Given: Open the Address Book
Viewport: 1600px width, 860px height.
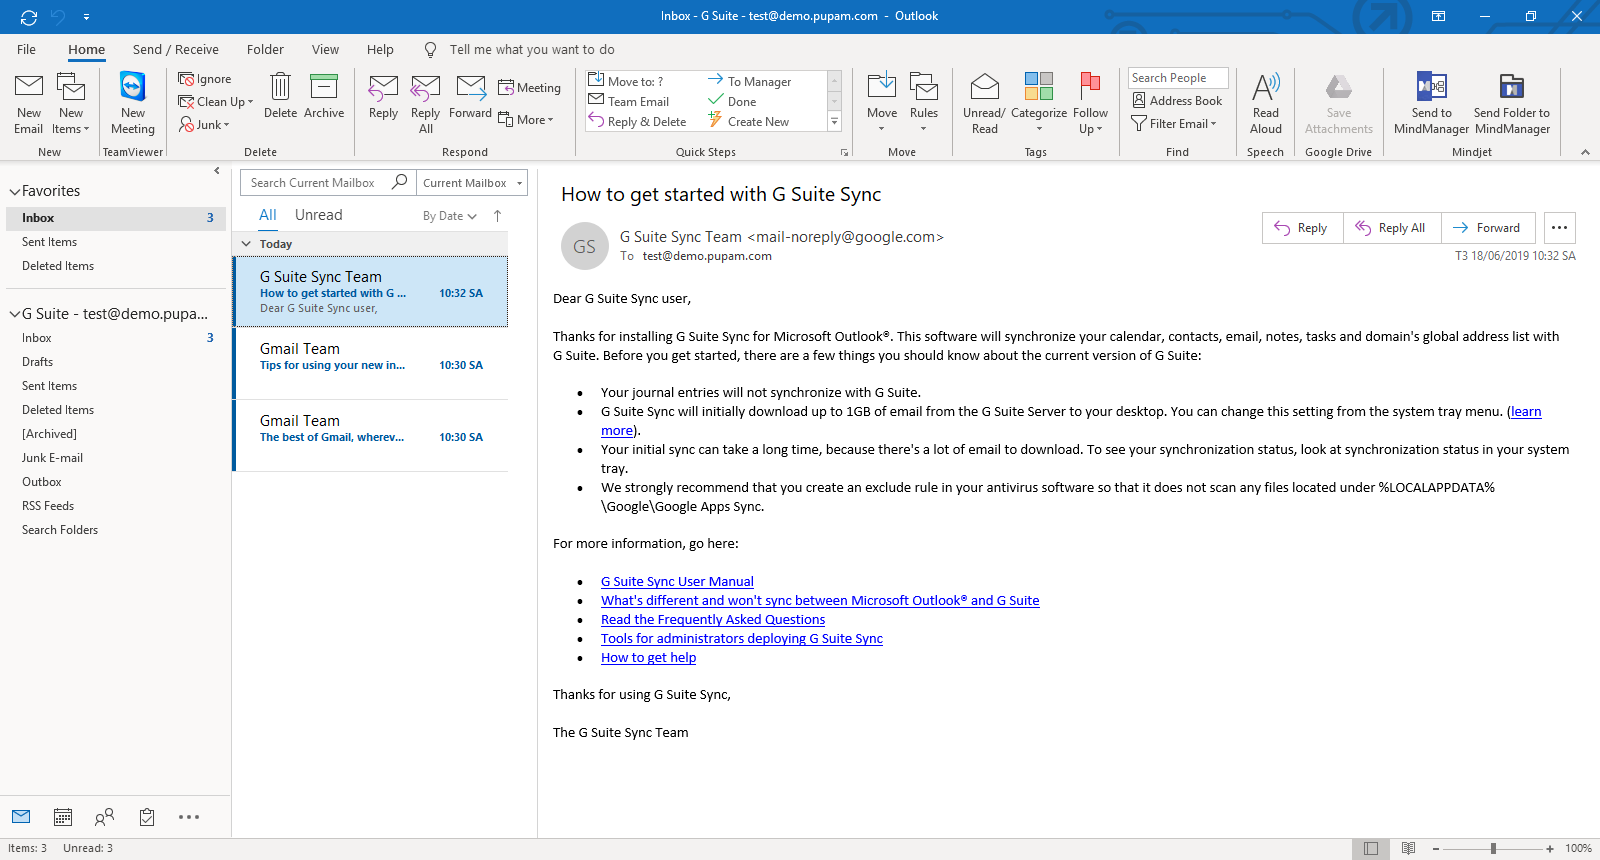Looking at the screenshot, I should (1177, 100).
